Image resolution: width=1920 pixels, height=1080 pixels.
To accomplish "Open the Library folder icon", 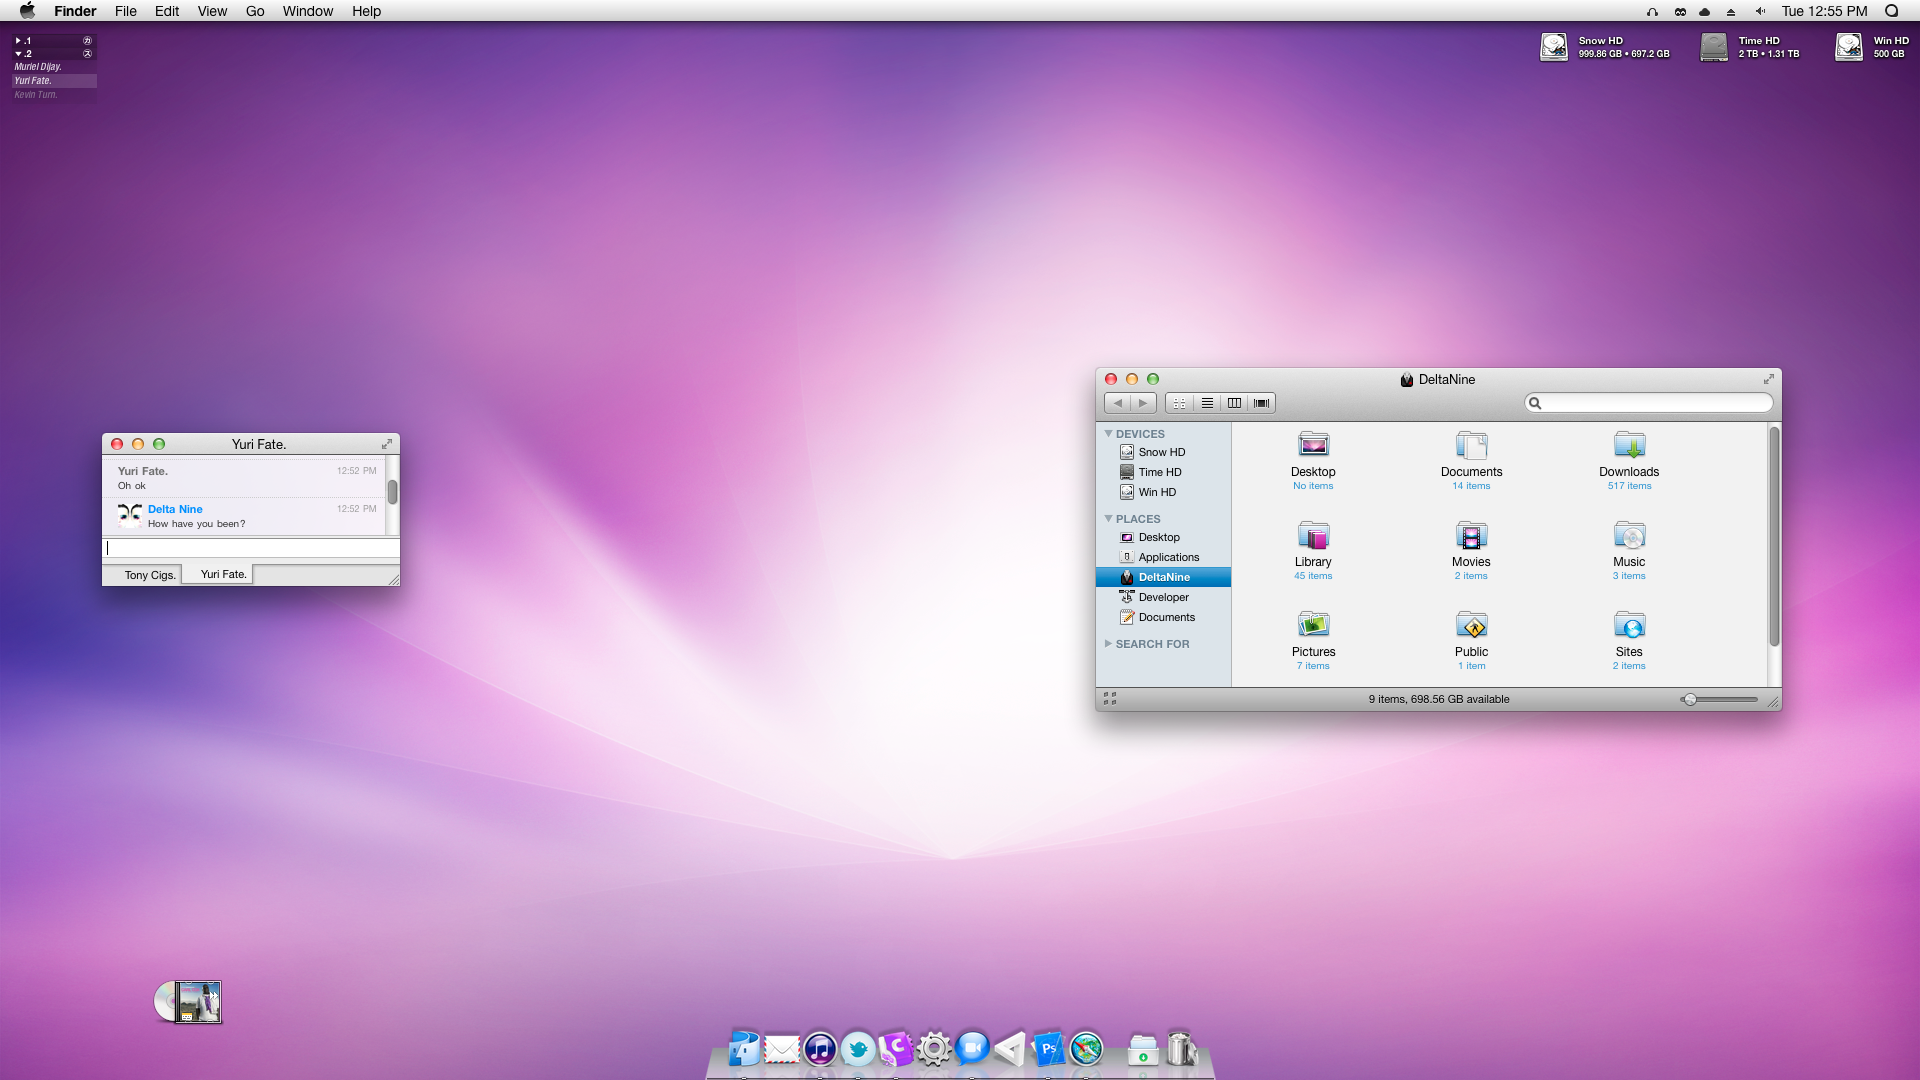I will point(1313,535).
